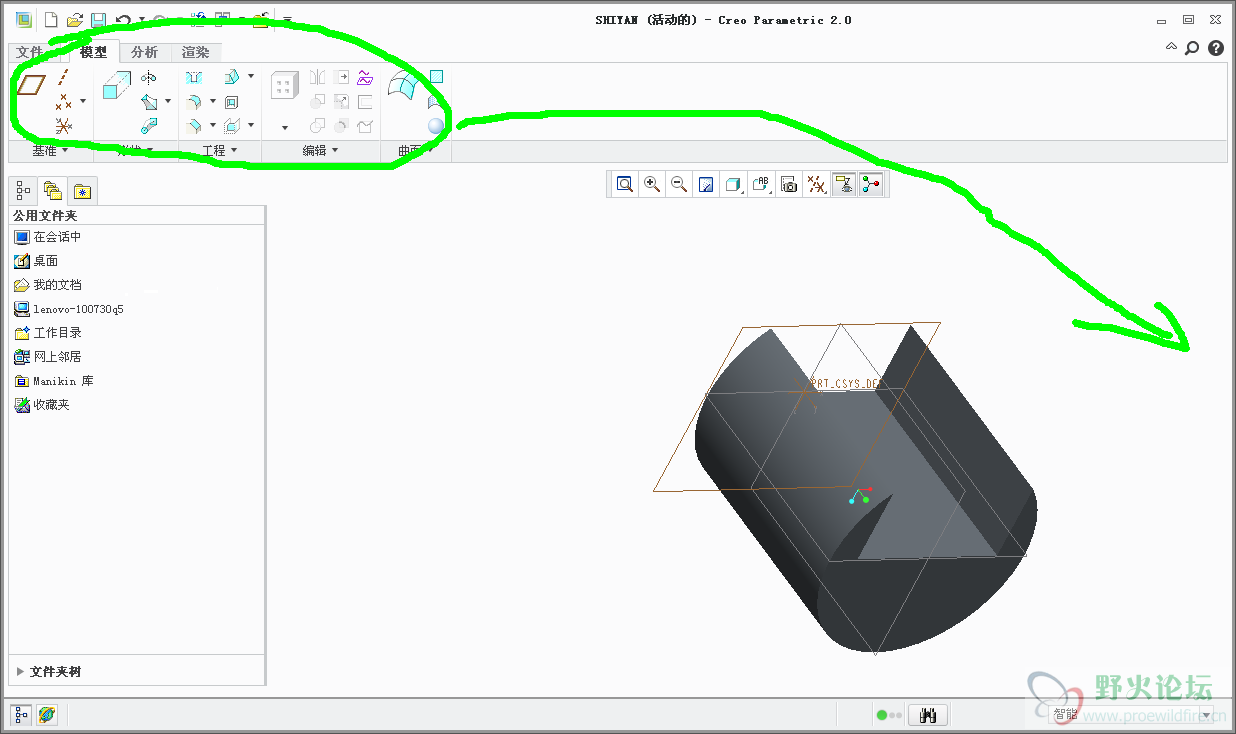Repaint the graphics window

706,184
